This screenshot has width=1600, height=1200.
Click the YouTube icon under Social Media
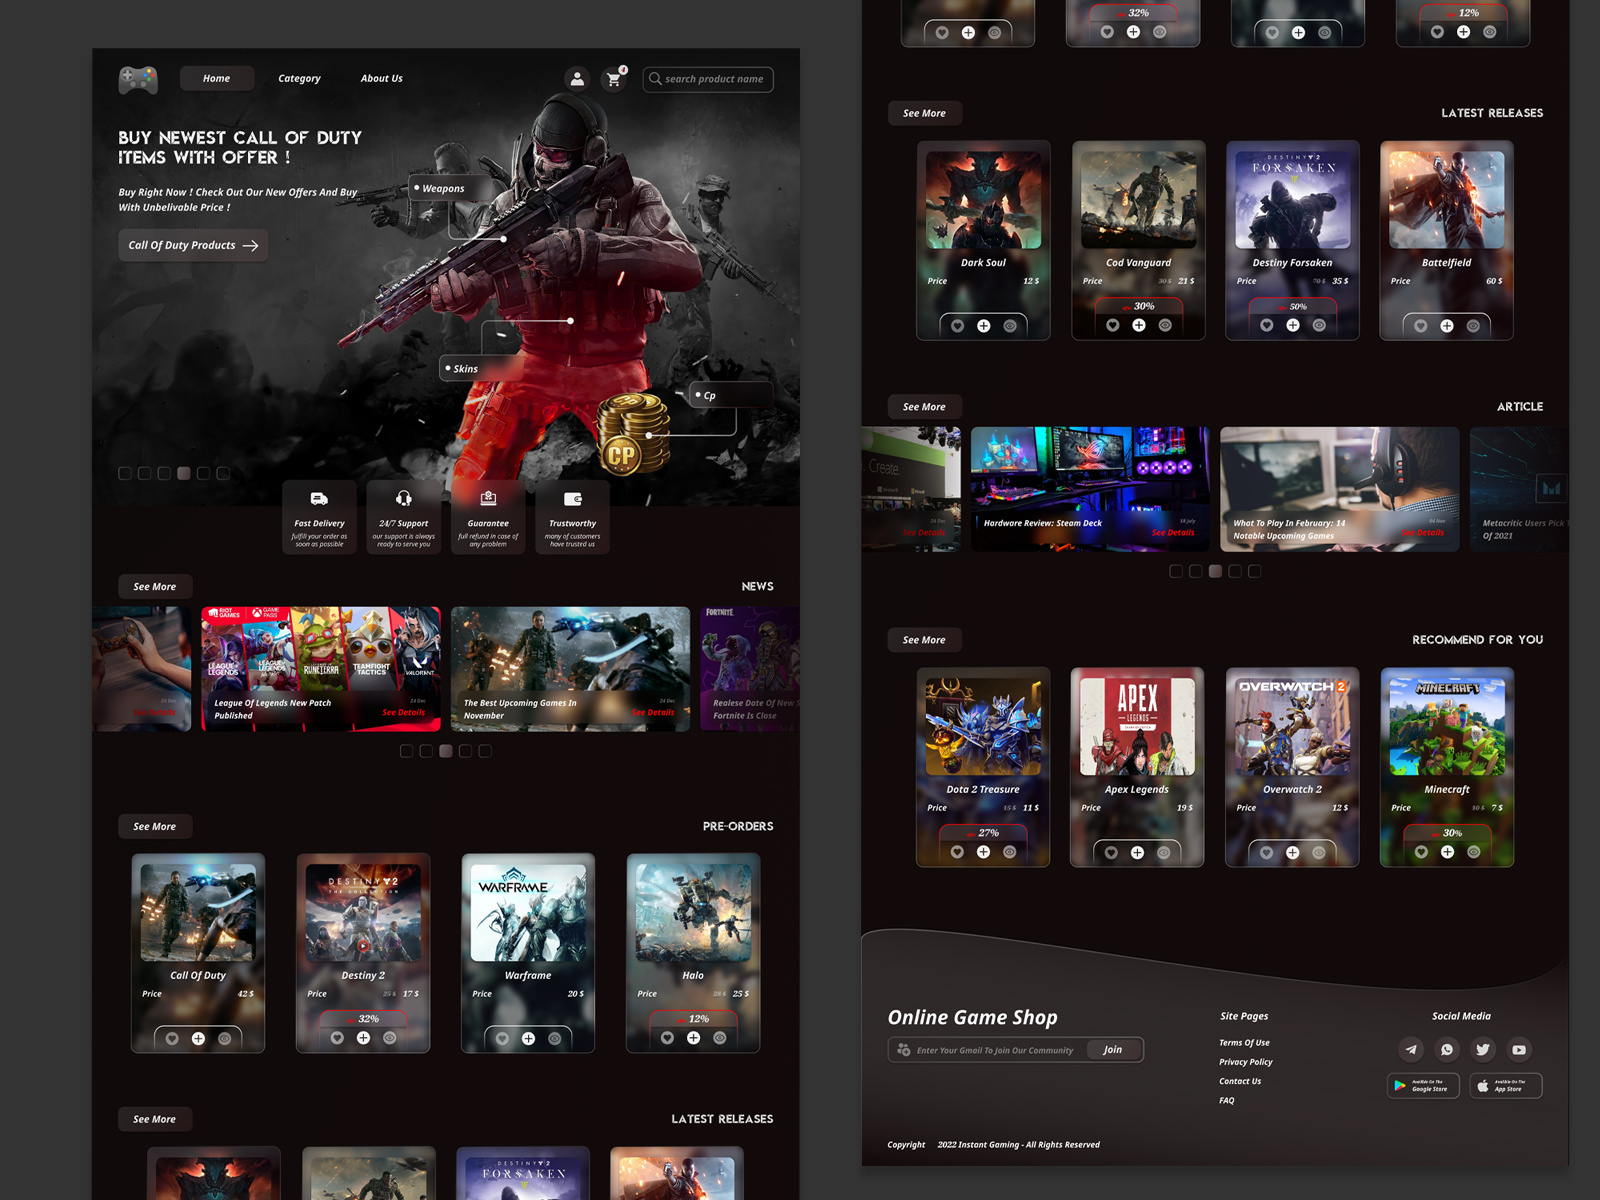click(1519, 1050)
